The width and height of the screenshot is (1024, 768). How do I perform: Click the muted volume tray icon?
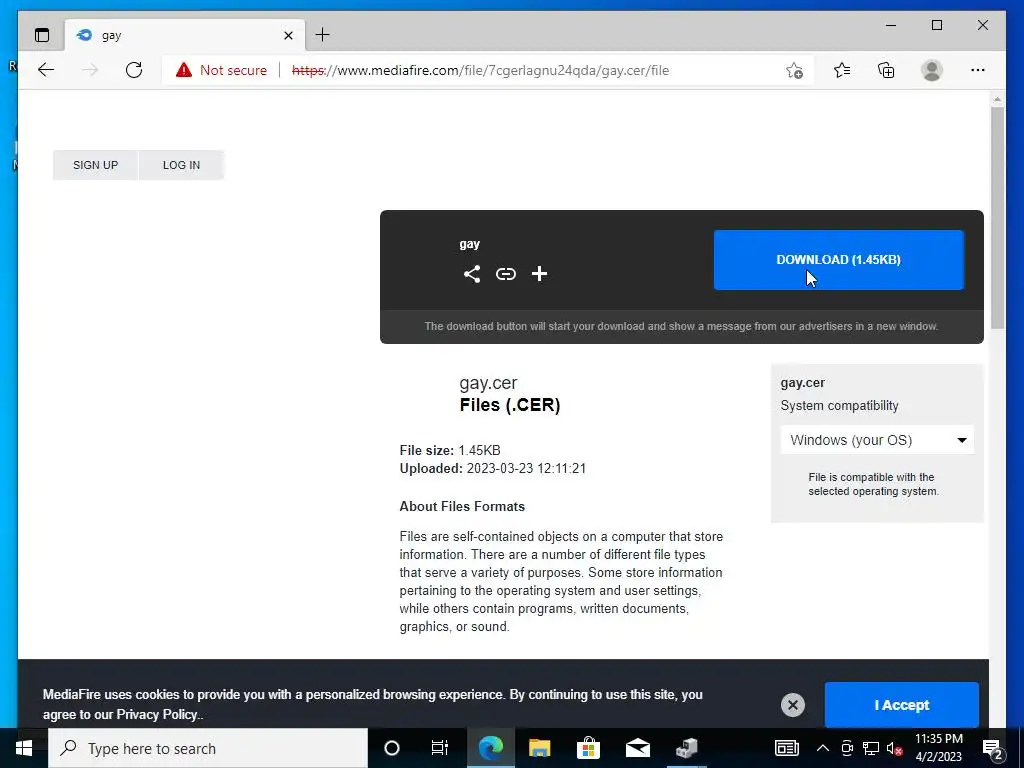(895, 748)
